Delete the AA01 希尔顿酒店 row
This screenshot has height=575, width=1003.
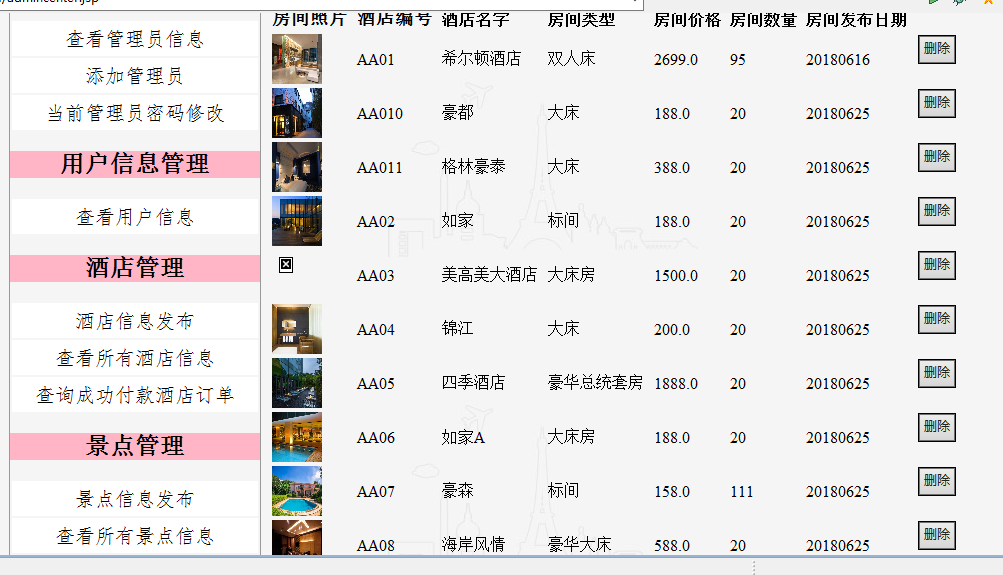[x=937, y=49]
